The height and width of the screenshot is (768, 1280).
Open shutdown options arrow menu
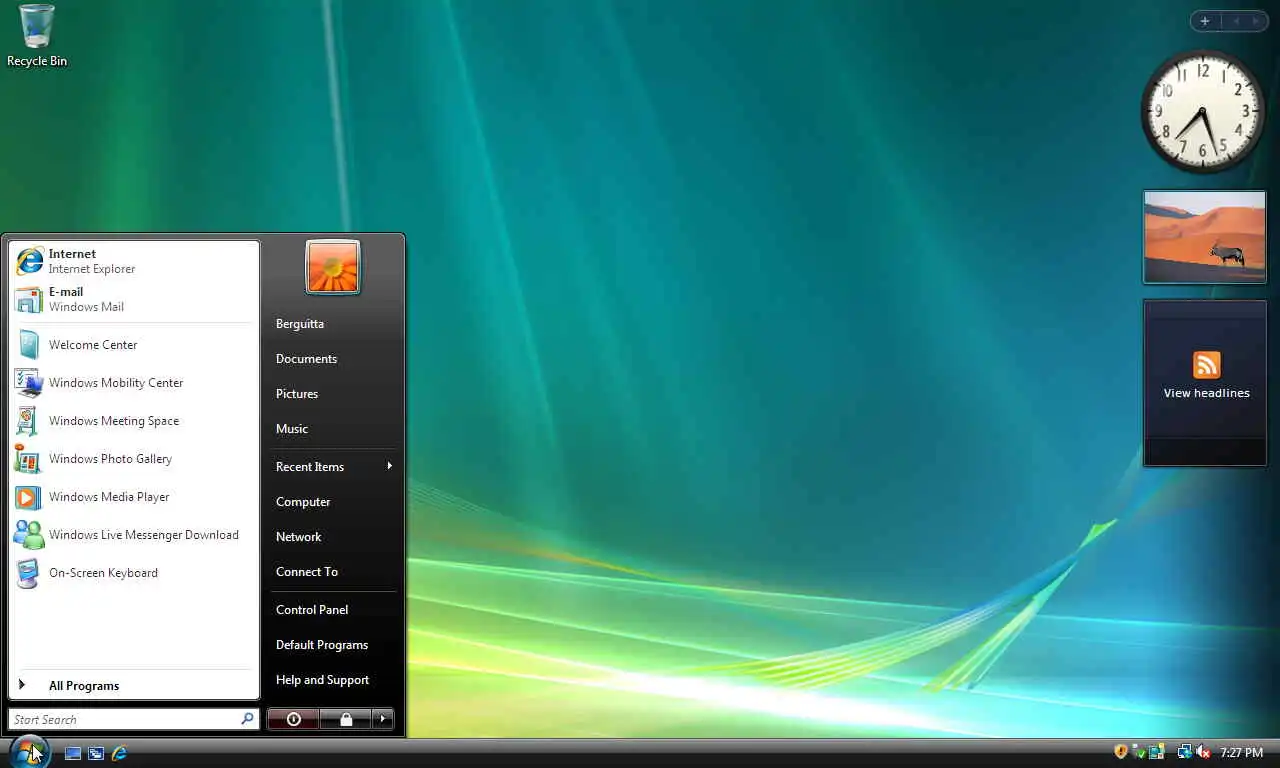pos(383,719)
